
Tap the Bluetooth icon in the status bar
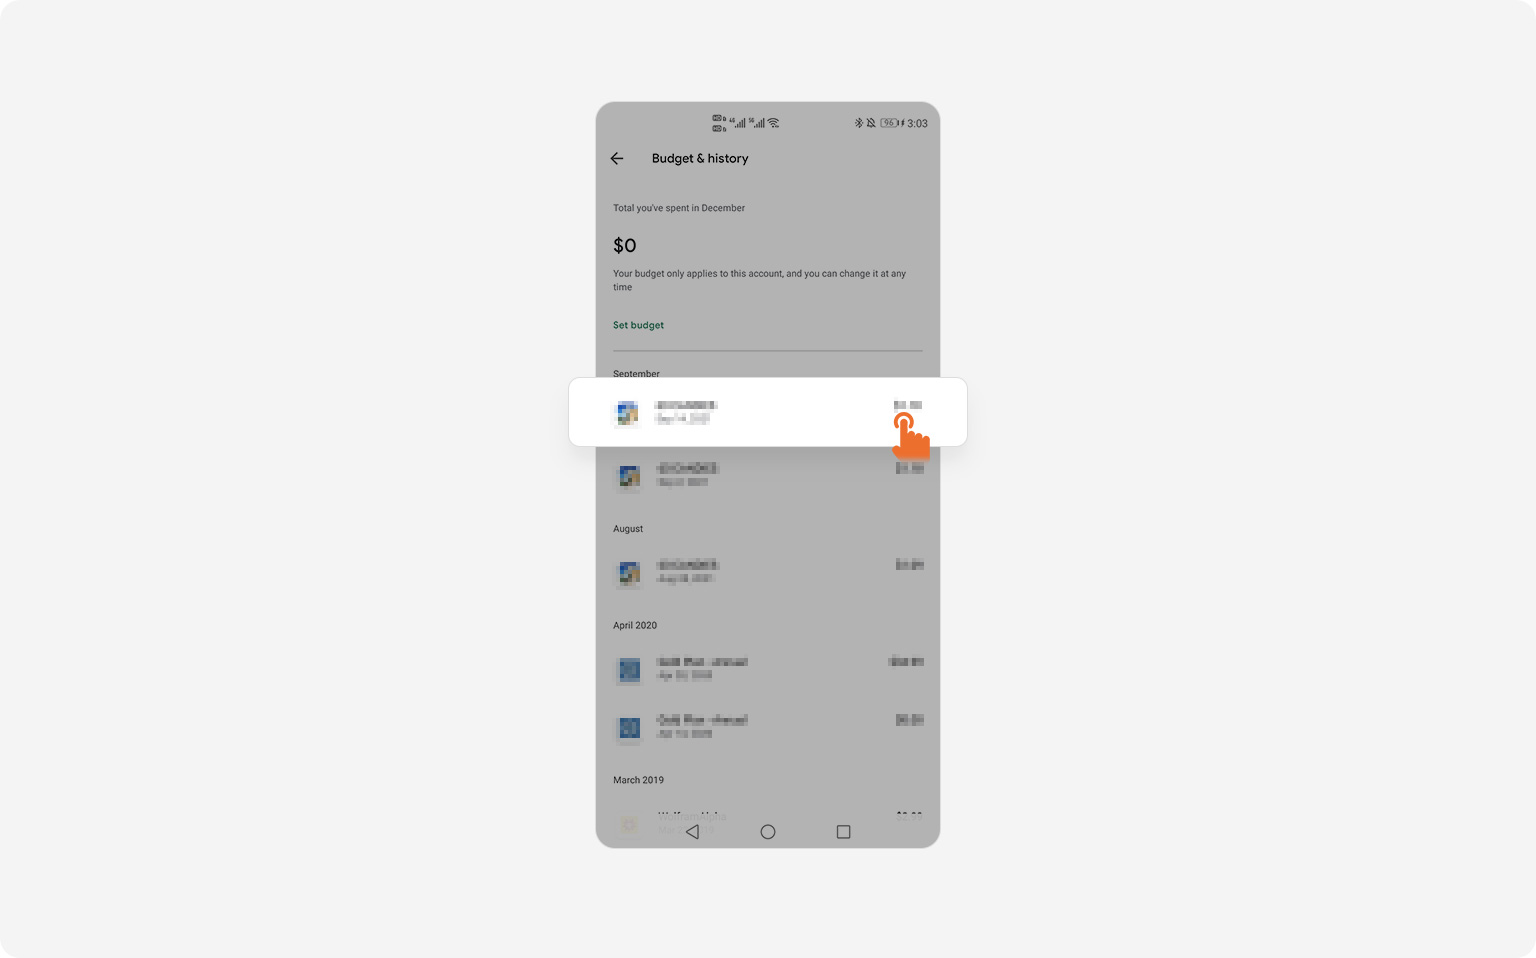858,123
